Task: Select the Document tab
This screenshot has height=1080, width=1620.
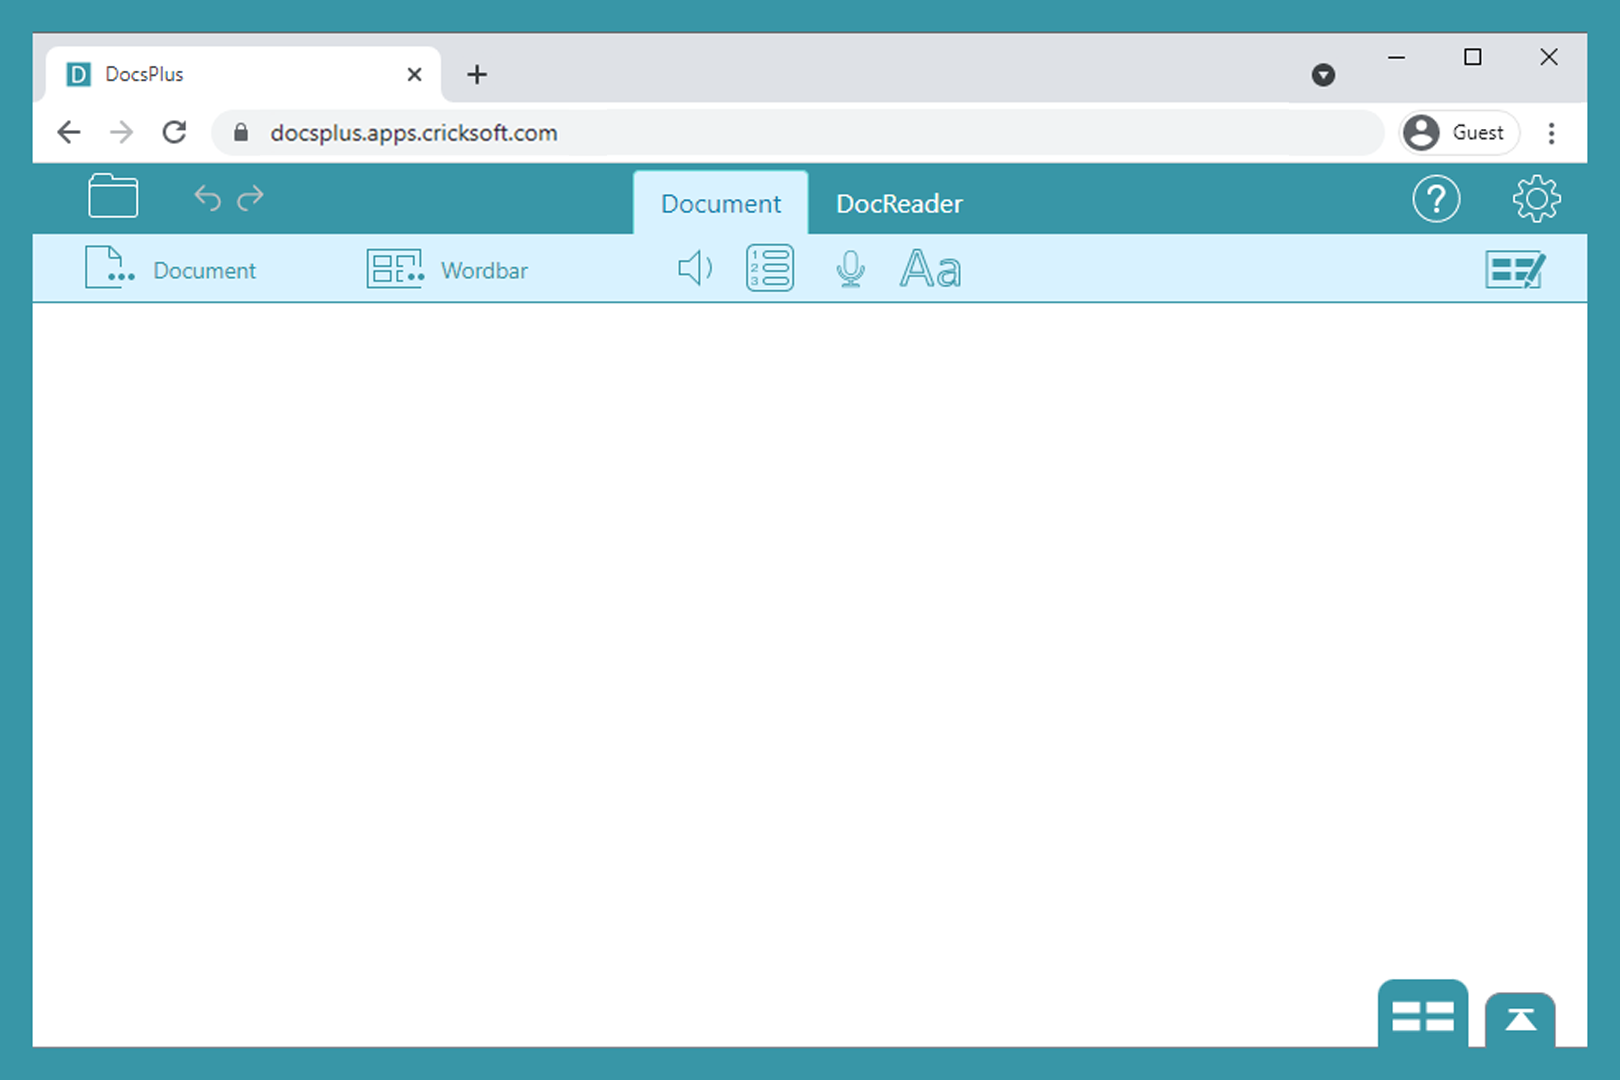Action: point(720,204)
